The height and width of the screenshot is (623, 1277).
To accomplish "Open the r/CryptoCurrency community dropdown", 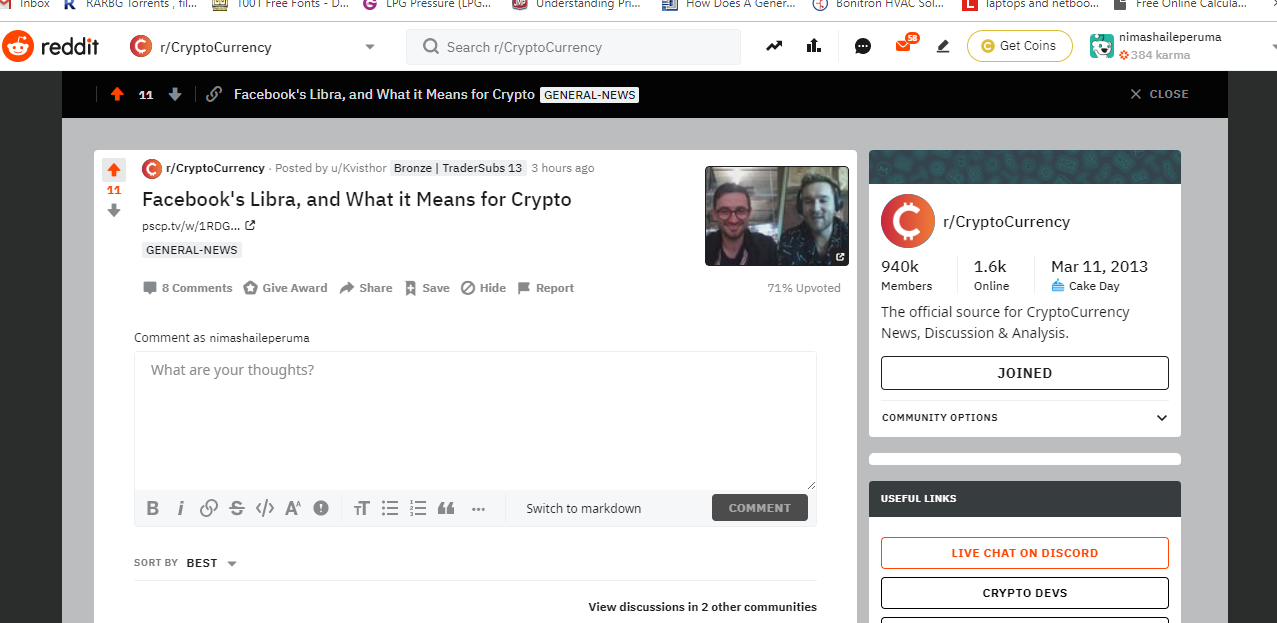I will pyautogui.click(x=252, y=47).
